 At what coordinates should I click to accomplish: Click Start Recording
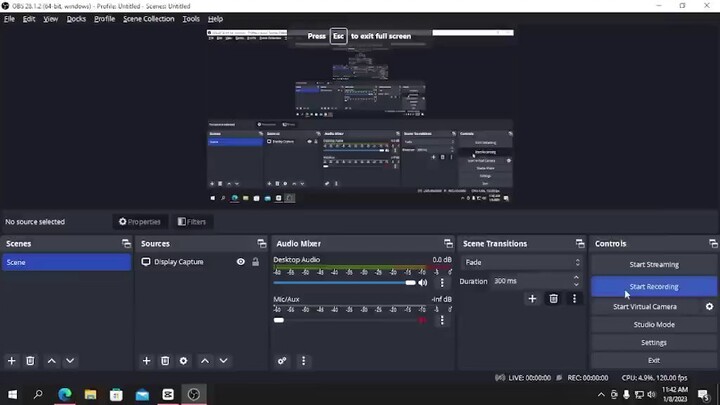pos(654,287)
